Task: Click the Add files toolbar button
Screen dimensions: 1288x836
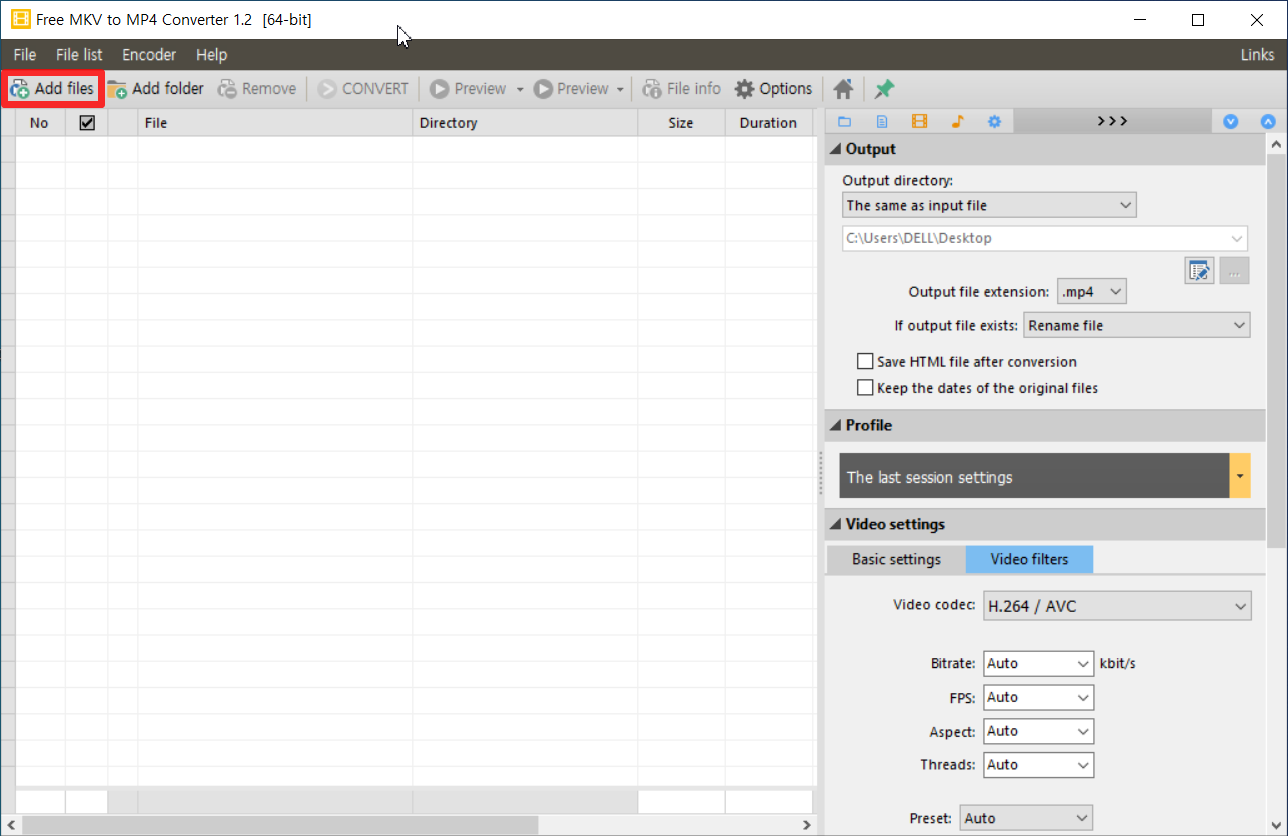Action: pyautogui.click(x=53, y=89)
